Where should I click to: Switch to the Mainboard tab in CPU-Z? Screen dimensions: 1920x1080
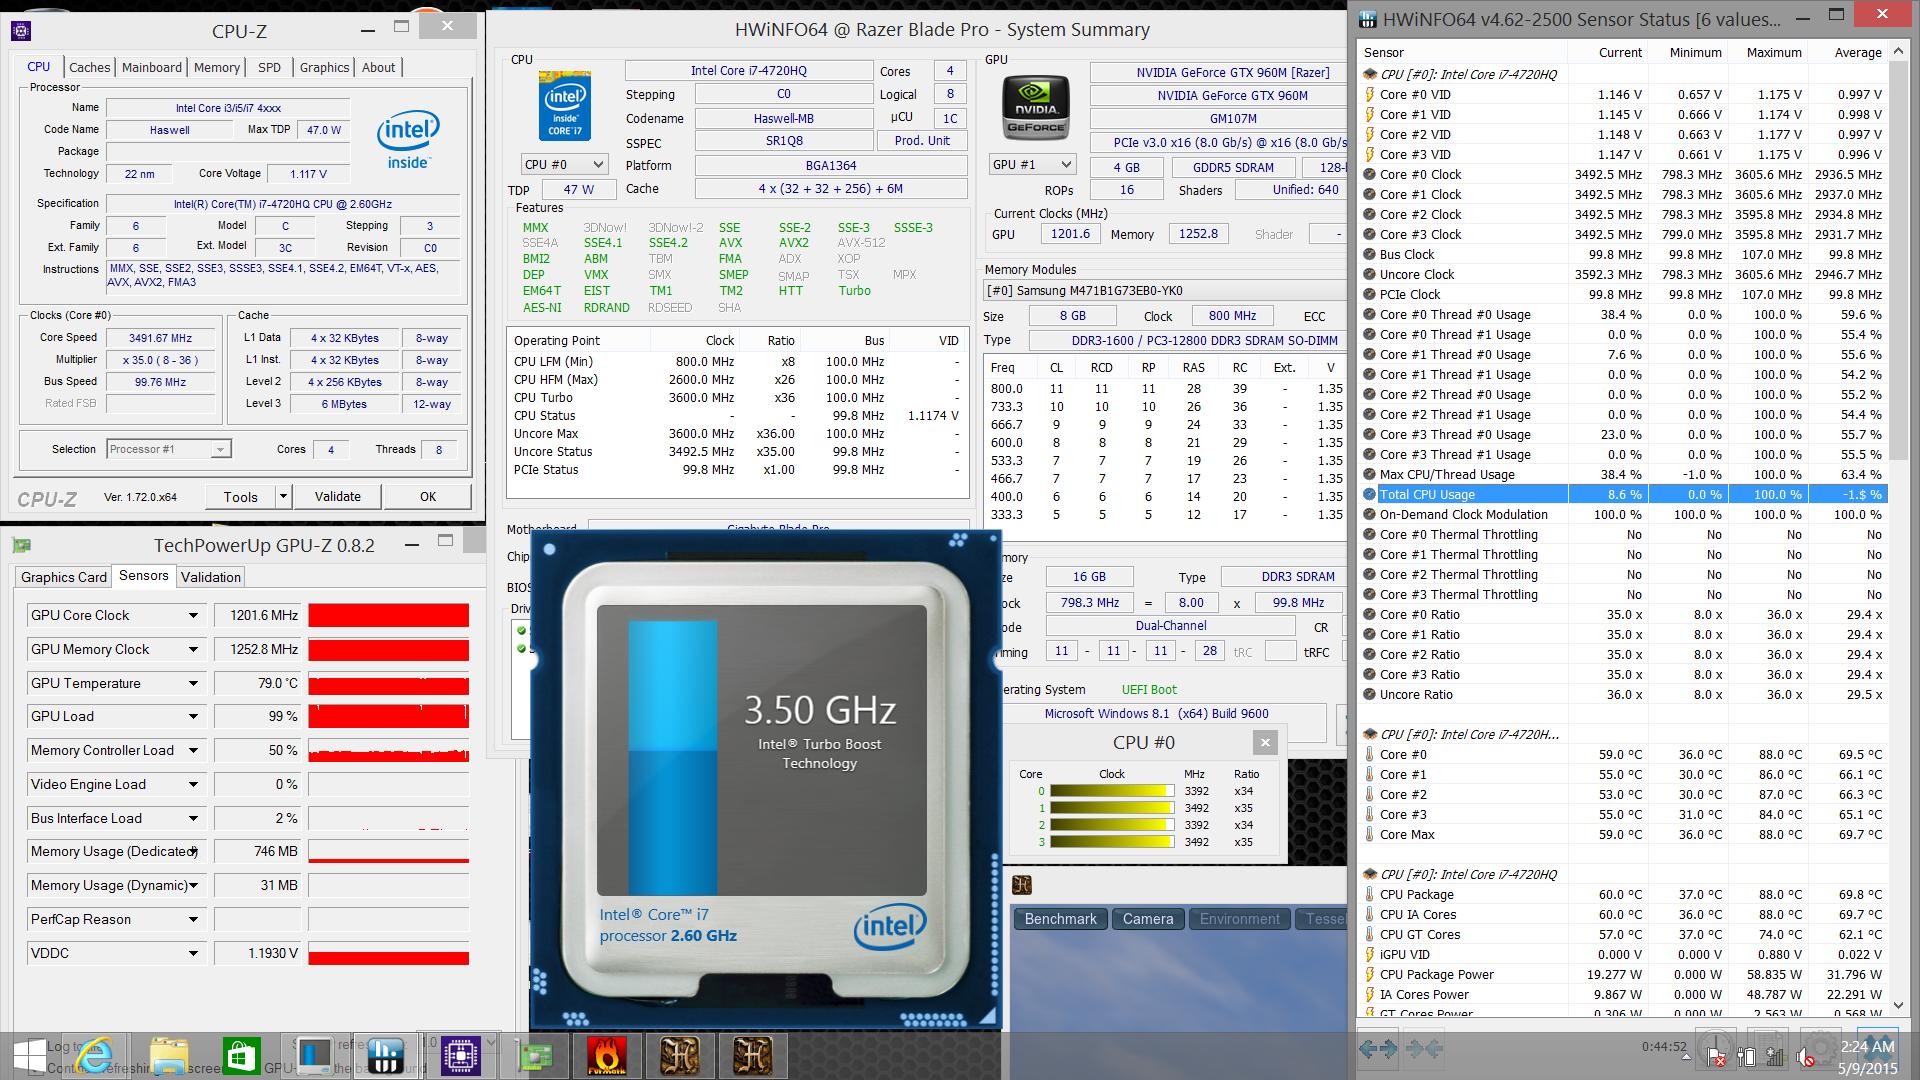point(152,67)
